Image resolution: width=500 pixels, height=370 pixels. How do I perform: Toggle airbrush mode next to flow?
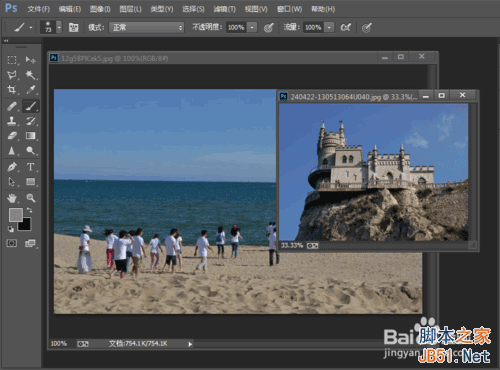(x=346, y=27)
